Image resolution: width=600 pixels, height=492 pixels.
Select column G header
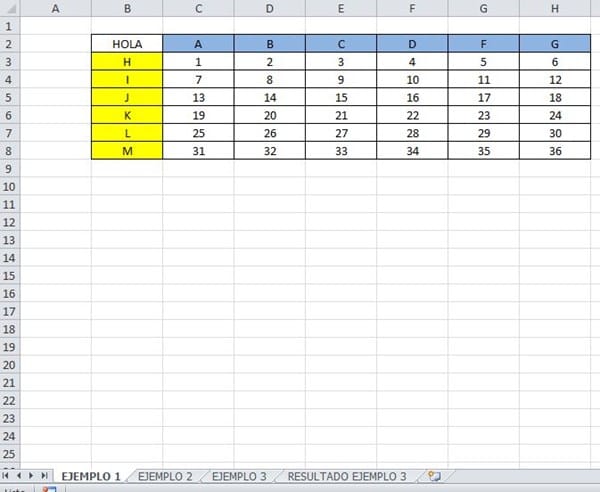pos(483,8)
